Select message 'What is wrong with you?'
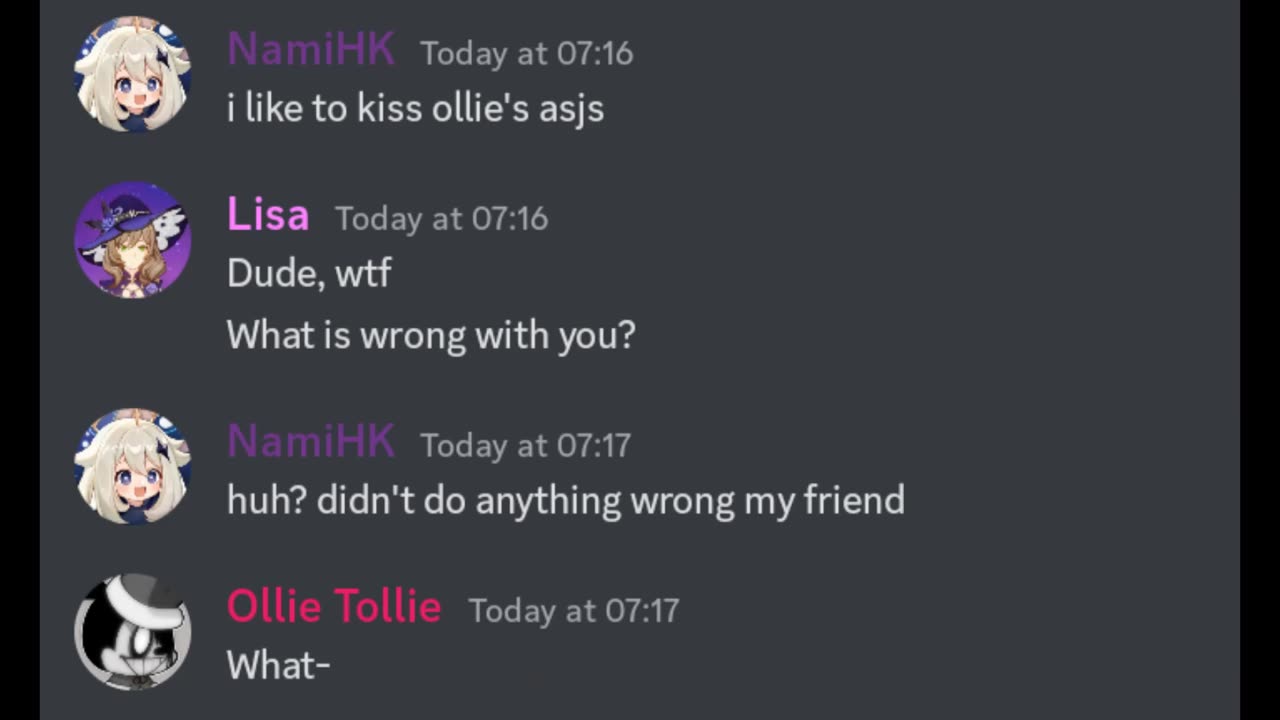This screenshot has width=1280, height=720. [x=431, y=335]
